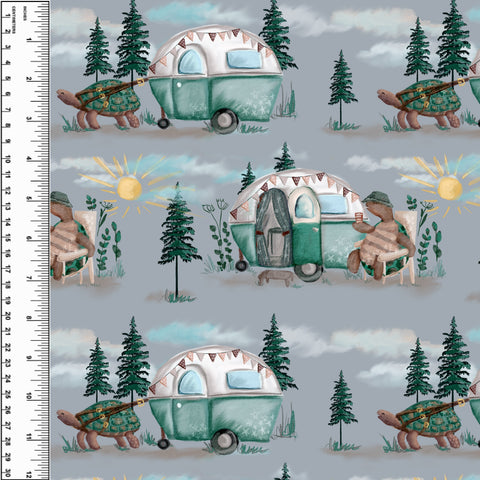Click the 5 inch mark on the ruler

[x=29, y=199]
